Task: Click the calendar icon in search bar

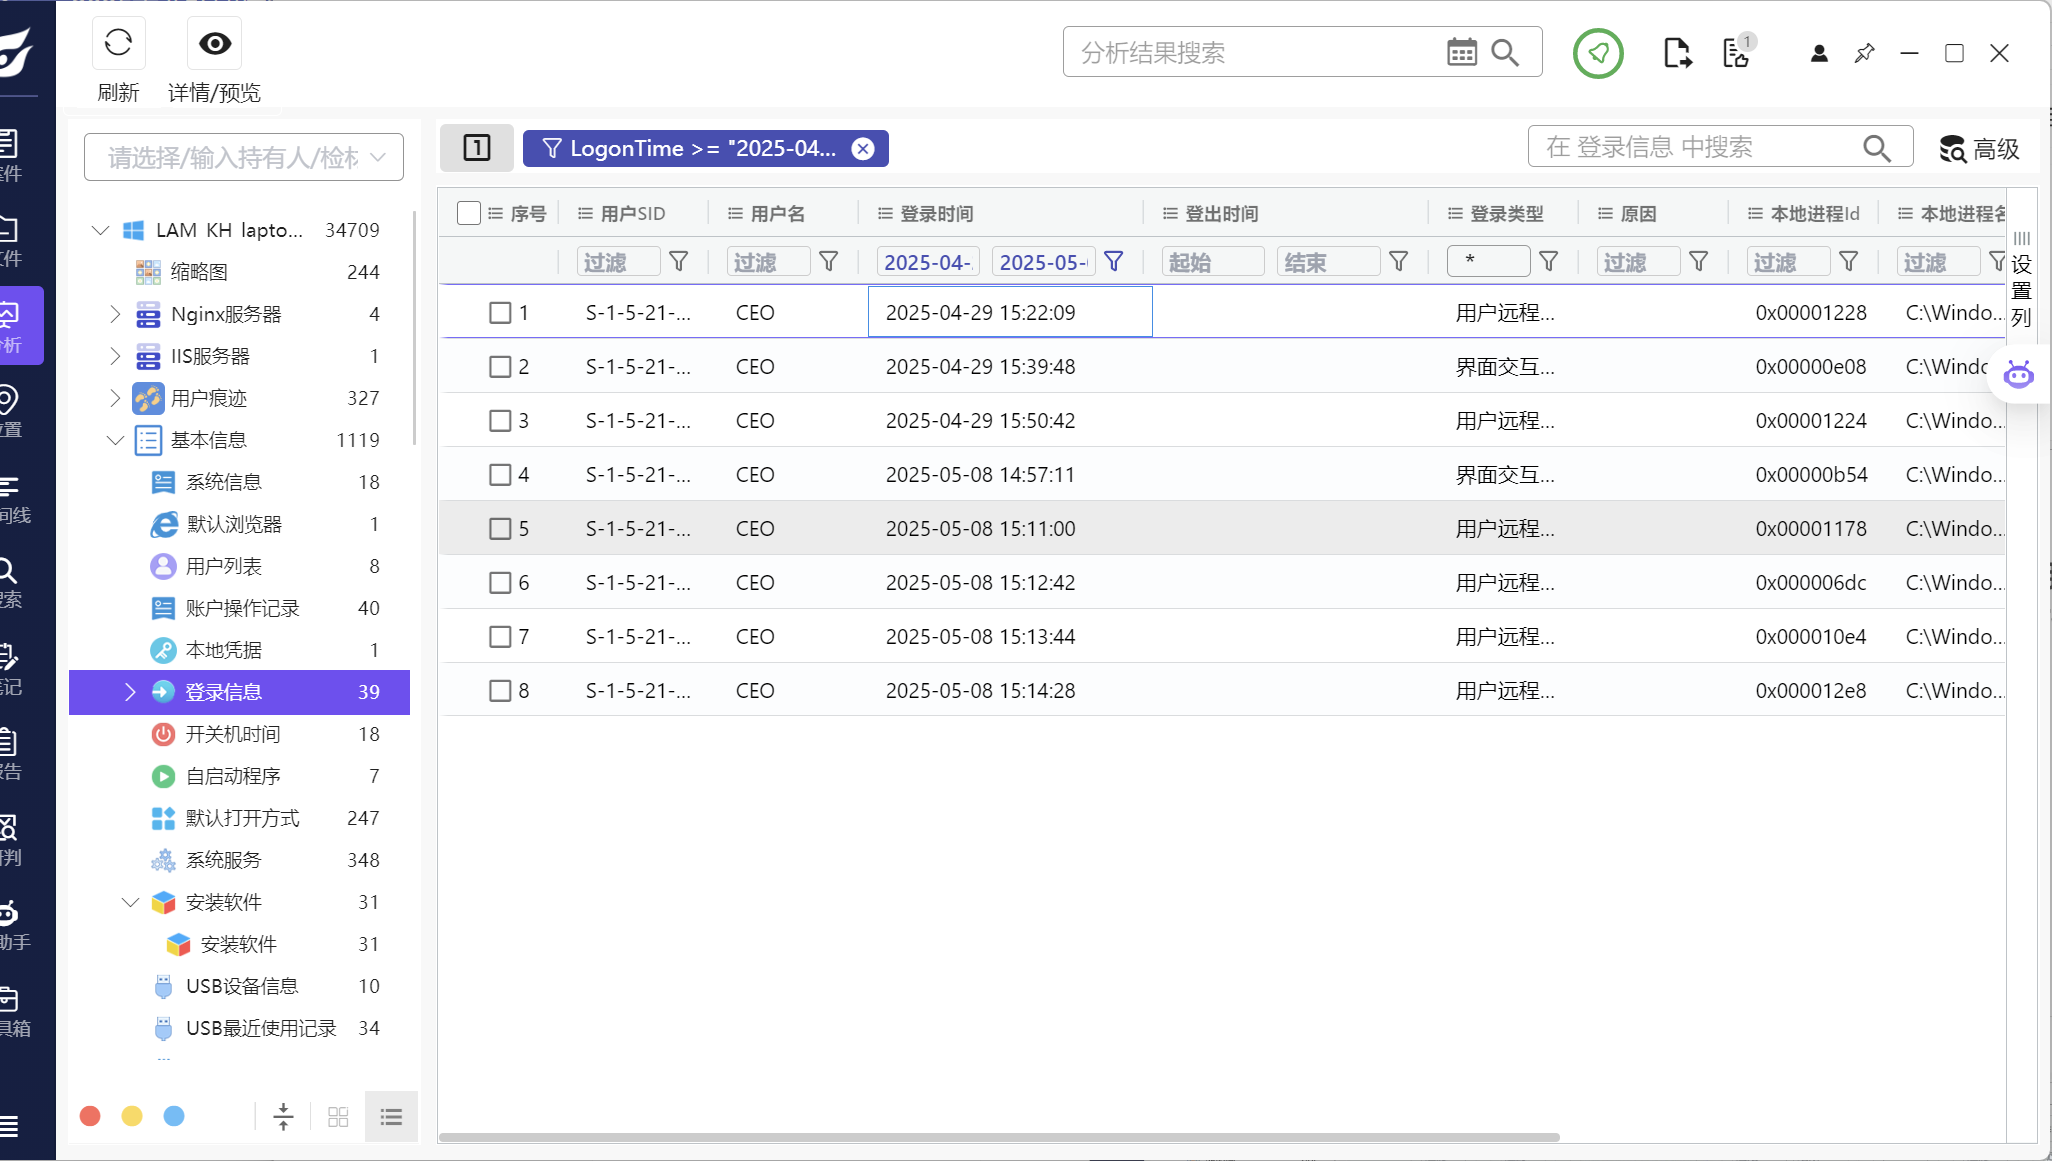Action: click(x=1461, y=52)
